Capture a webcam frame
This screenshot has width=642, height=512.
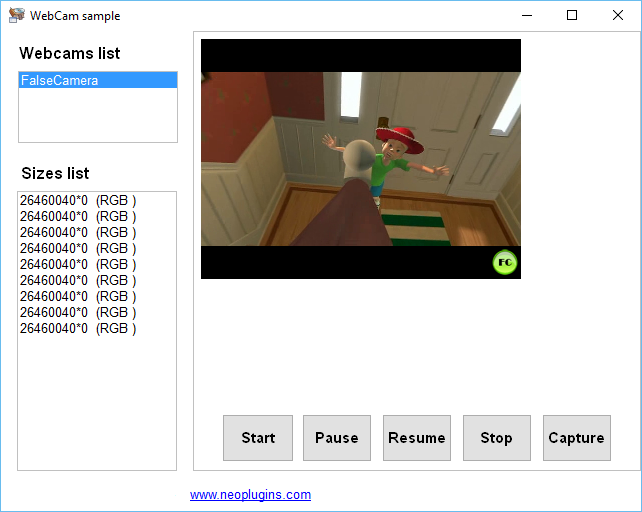click(x=576, y=438)
